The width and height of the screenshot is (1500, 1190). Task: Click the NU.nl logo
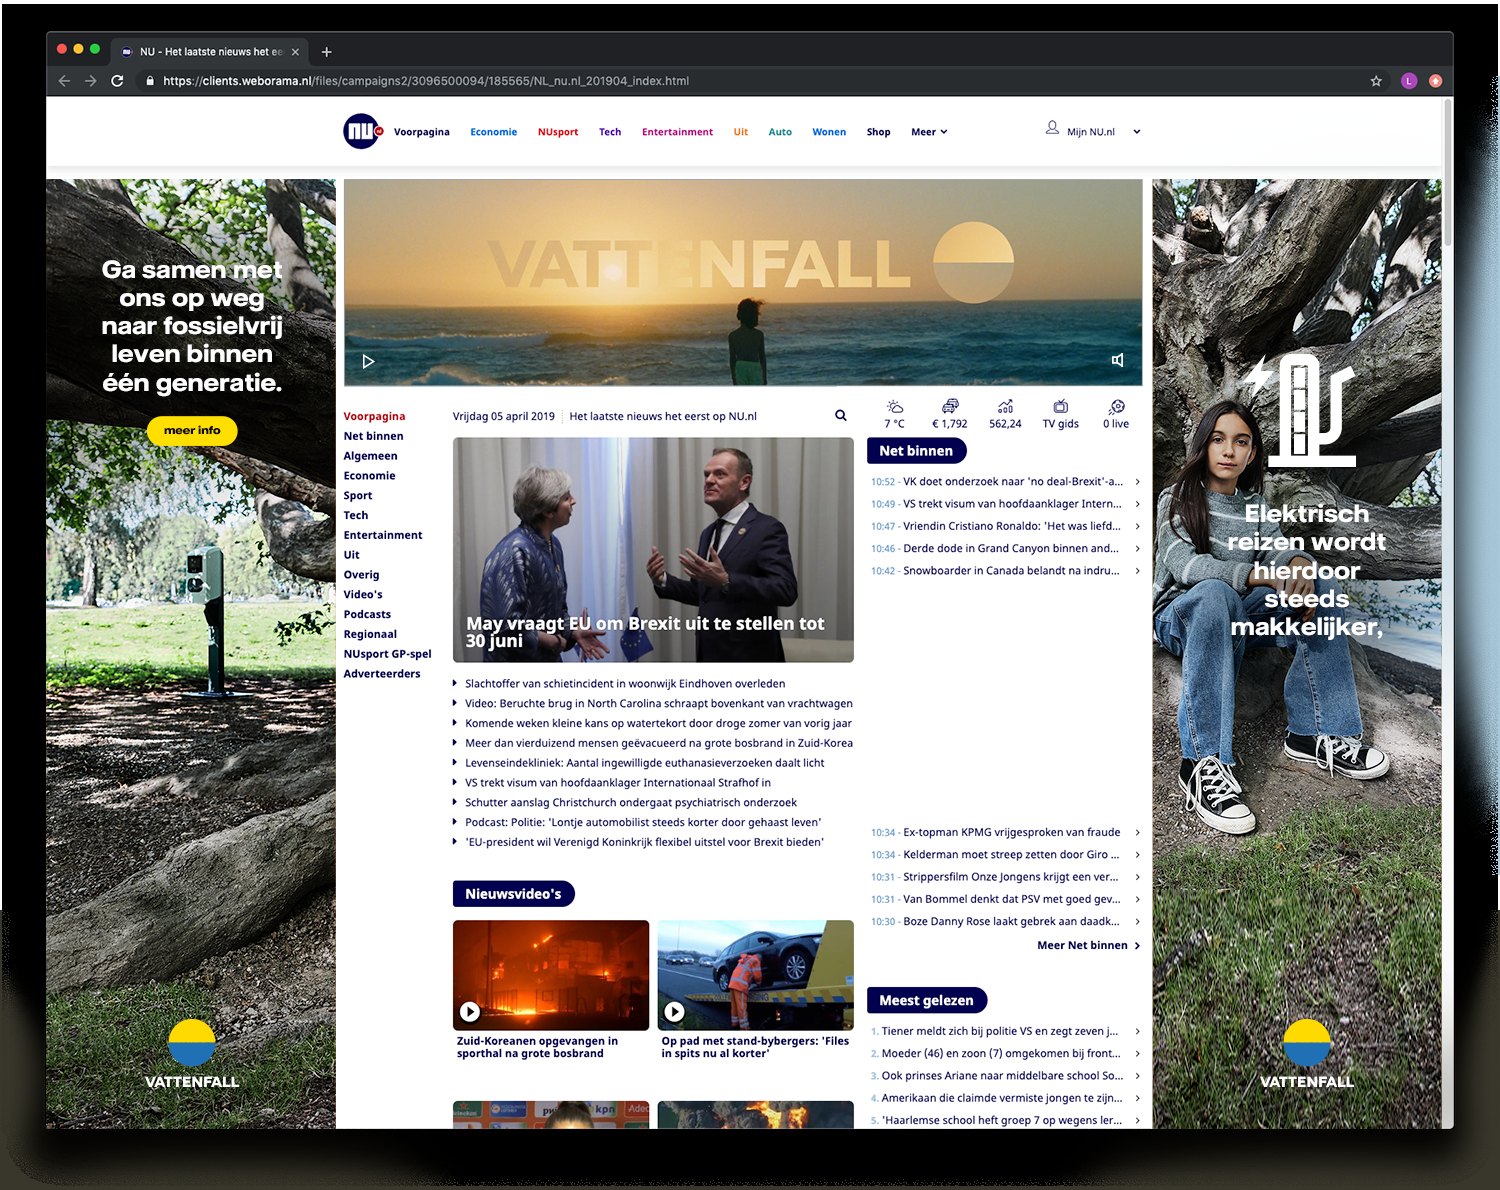tap(363, 131)
